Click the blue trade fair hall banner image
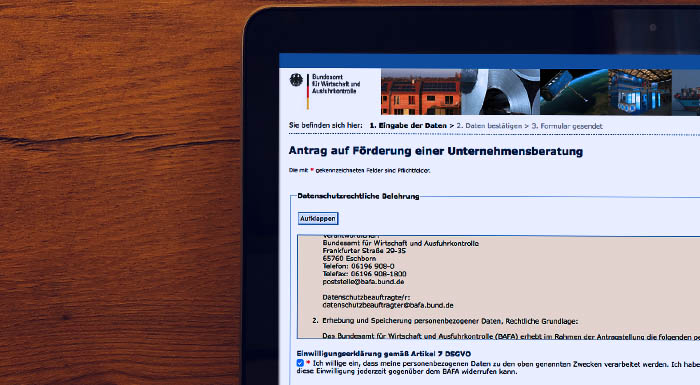 [640, 92]
